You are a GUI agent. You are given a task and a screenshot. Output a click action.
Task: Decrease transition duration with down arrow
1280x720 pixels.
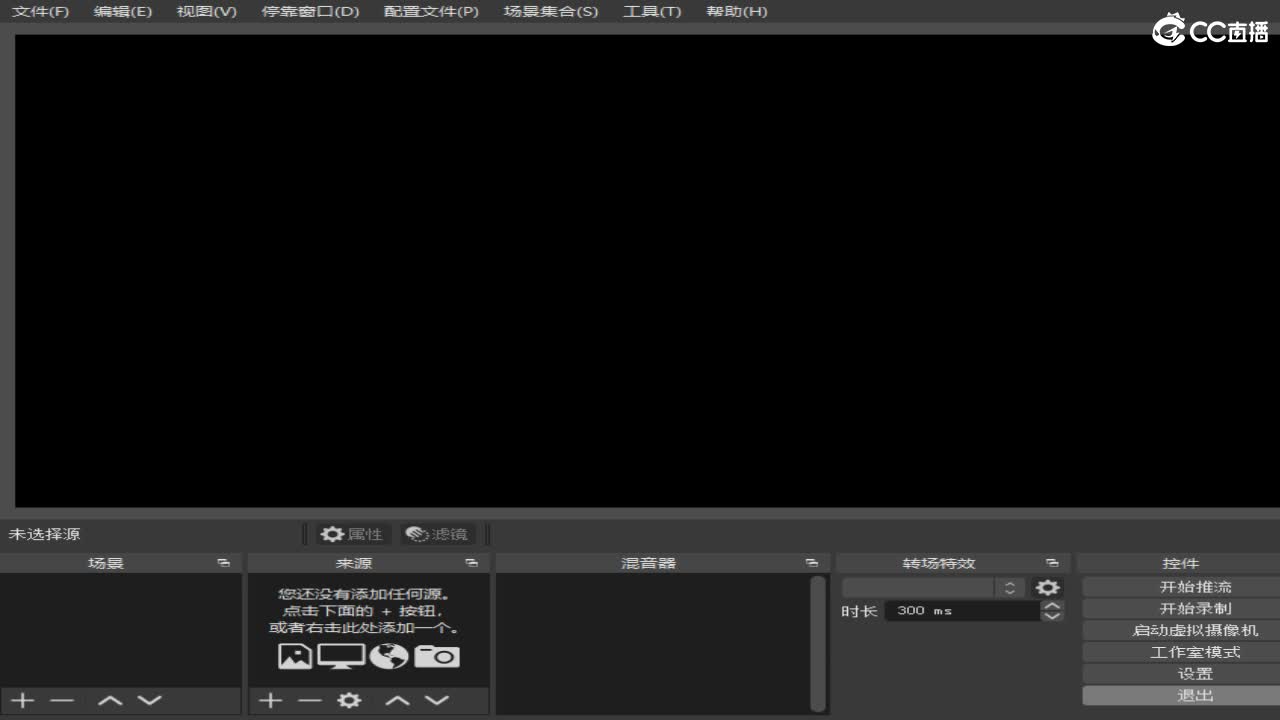[x=1052, y=616]
